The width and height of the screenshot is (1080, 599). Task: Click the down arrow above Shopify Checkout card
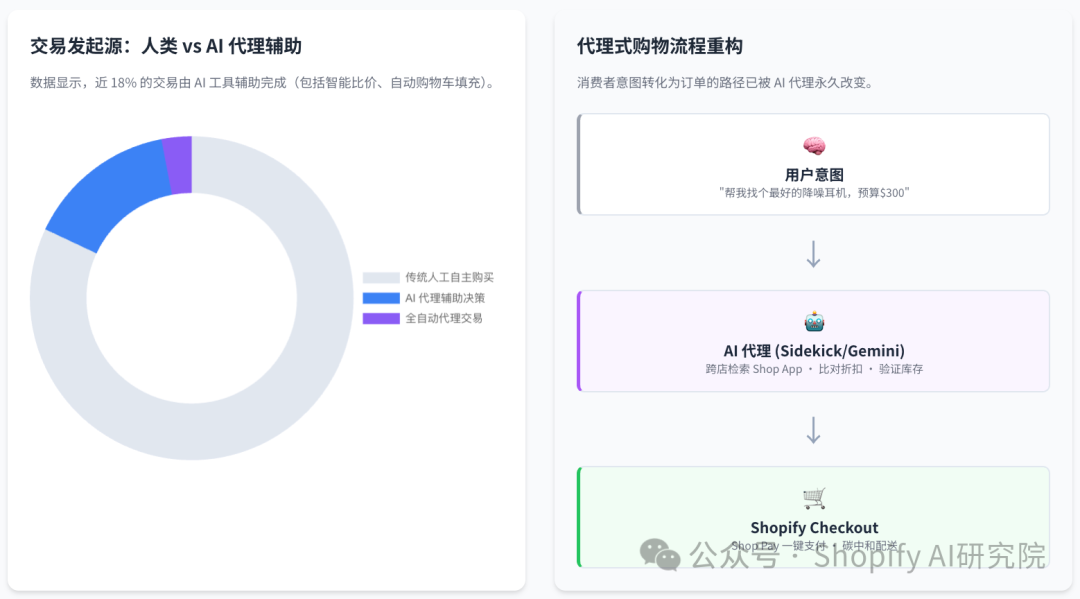point(813,430)
